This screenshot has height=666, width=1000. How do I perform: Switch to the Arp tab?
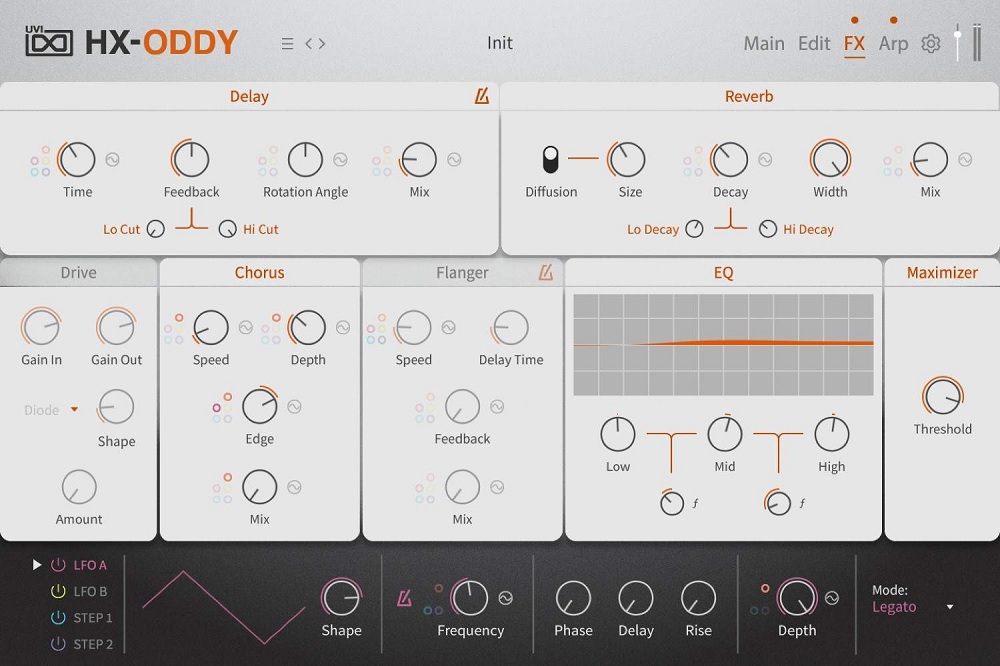pyautogui.click(x=893, y=43)
